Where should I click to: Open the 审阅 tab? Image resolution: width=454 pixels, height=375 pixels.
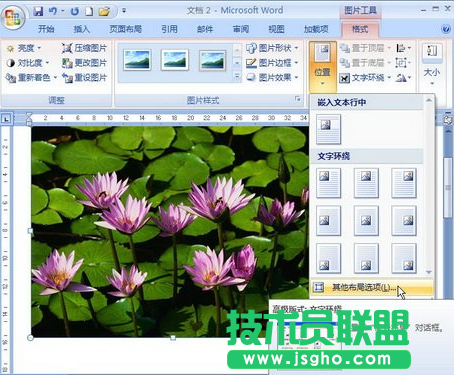[x=241, y=29]
